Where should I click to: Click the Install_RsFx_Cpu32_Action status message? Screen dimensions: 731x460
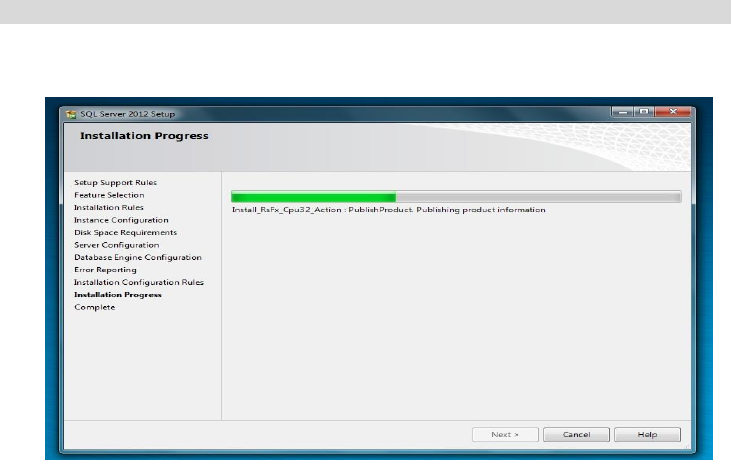[388, 210]
